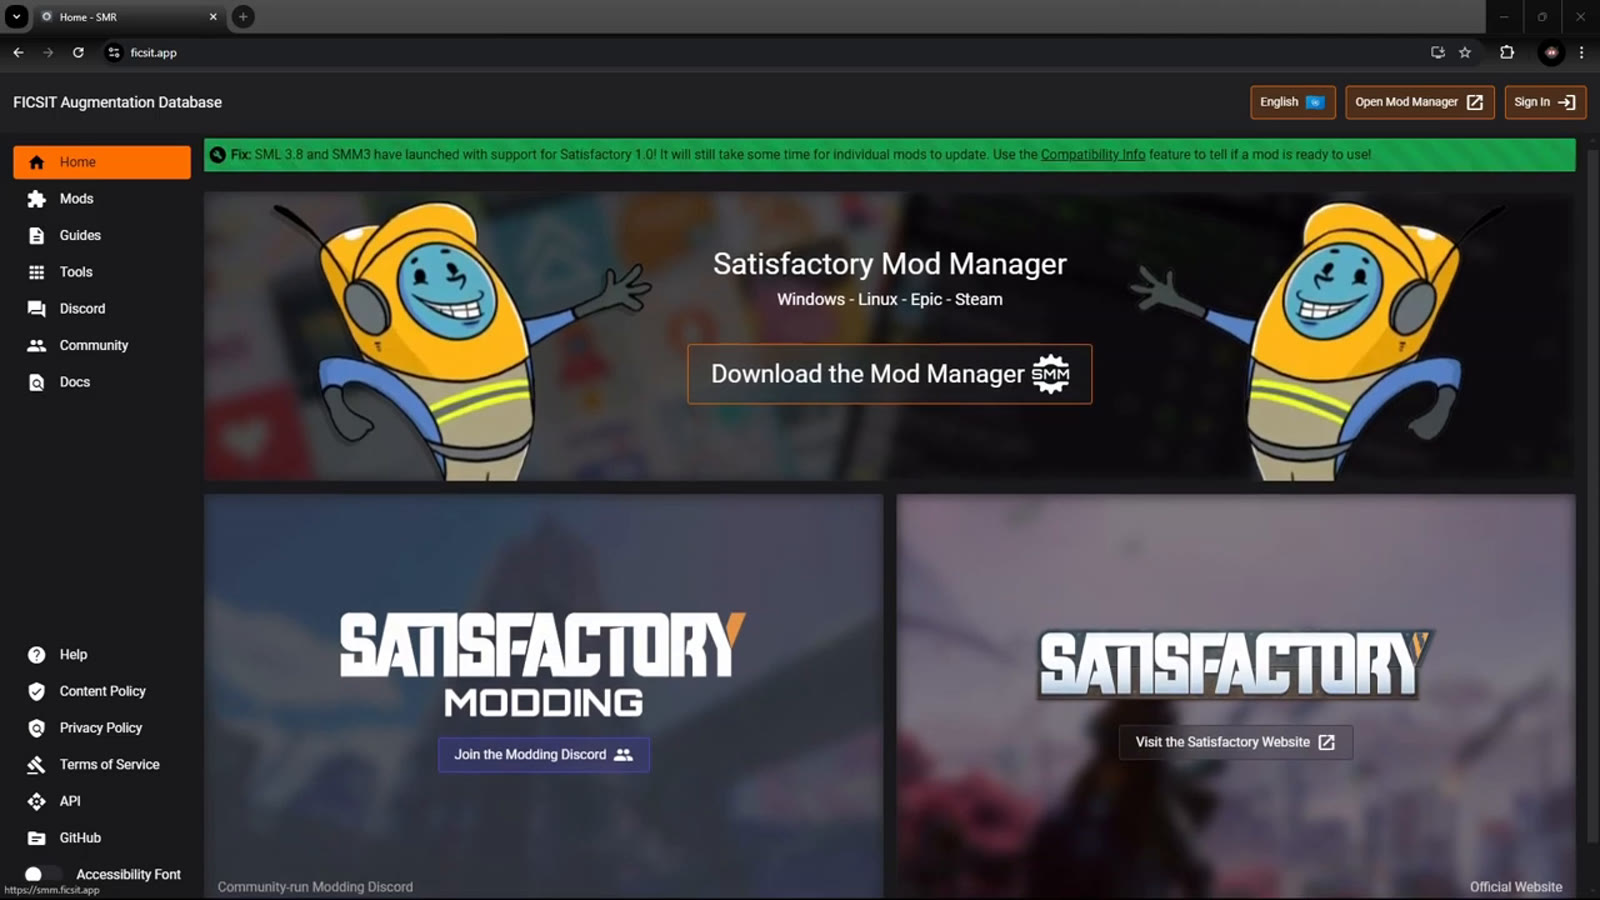The height and width of the screenshot is (900, 1600).
Task: Open the browser extensions puzzle icon
Action: coord(1507,52)
